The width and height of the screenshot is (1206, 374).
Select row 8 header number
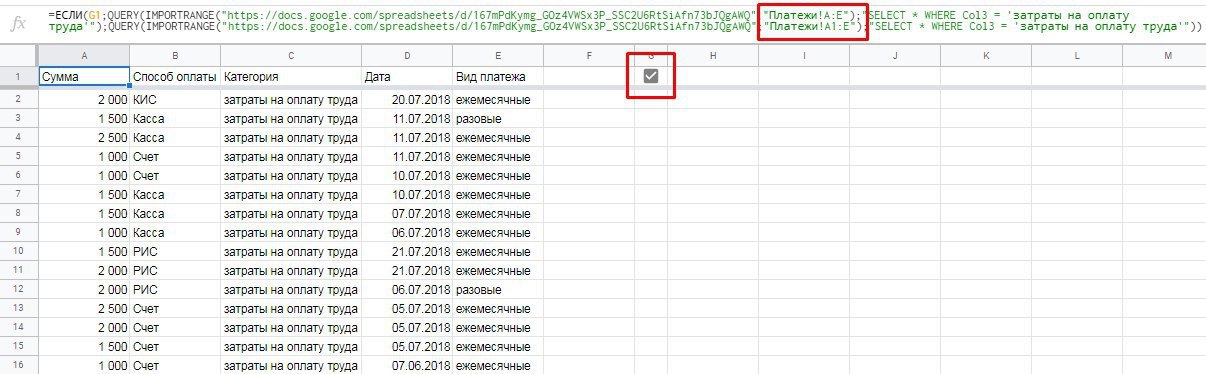click(19, 213)
